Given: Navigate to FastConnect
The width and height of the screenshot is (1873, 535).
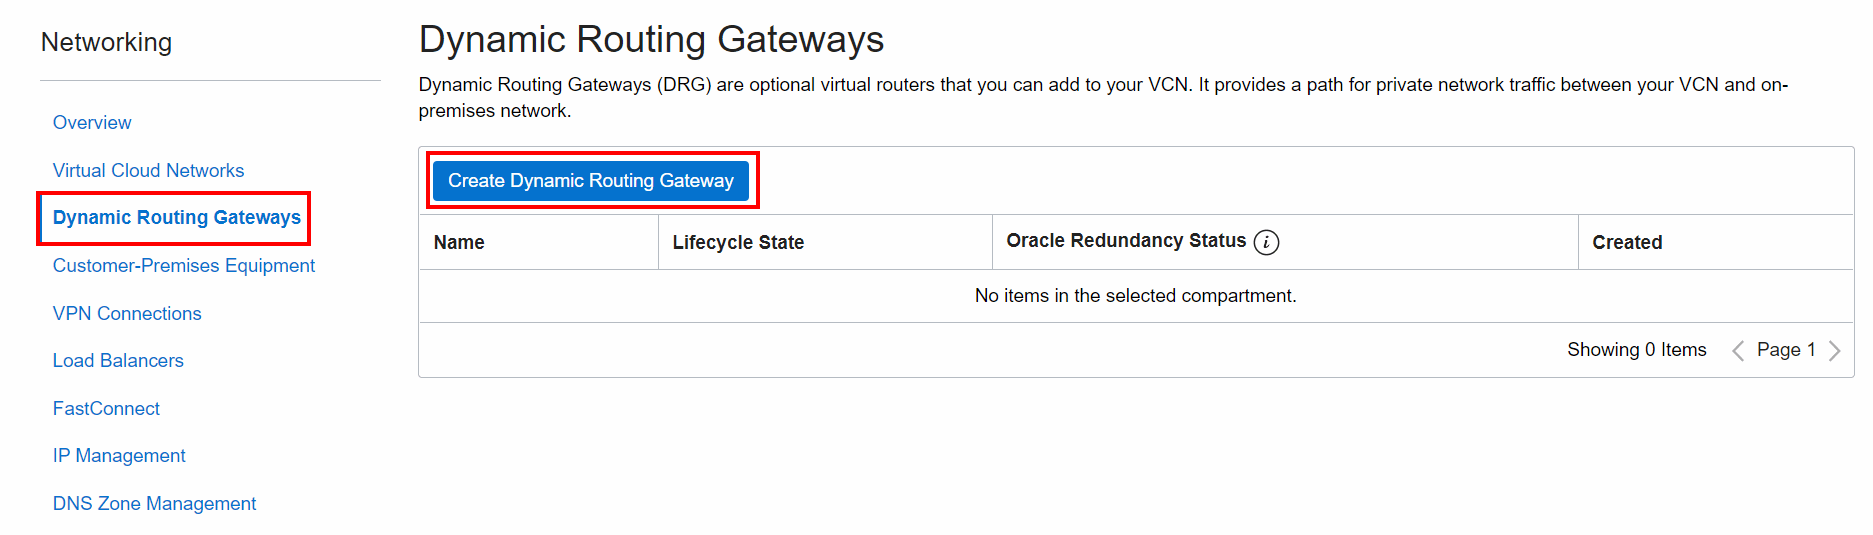Looking at the screenshot, I should tap(106, 409).
